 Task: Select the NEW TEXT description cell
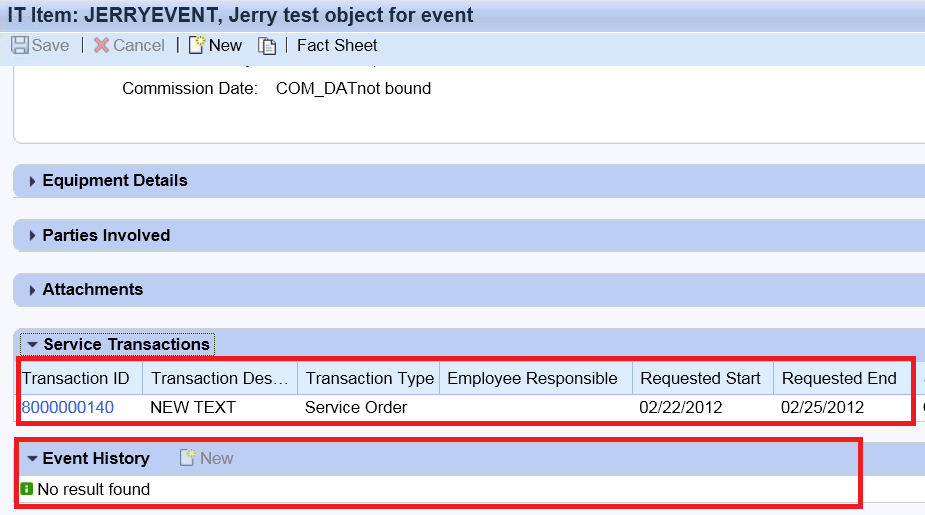(x=193, y=408)
